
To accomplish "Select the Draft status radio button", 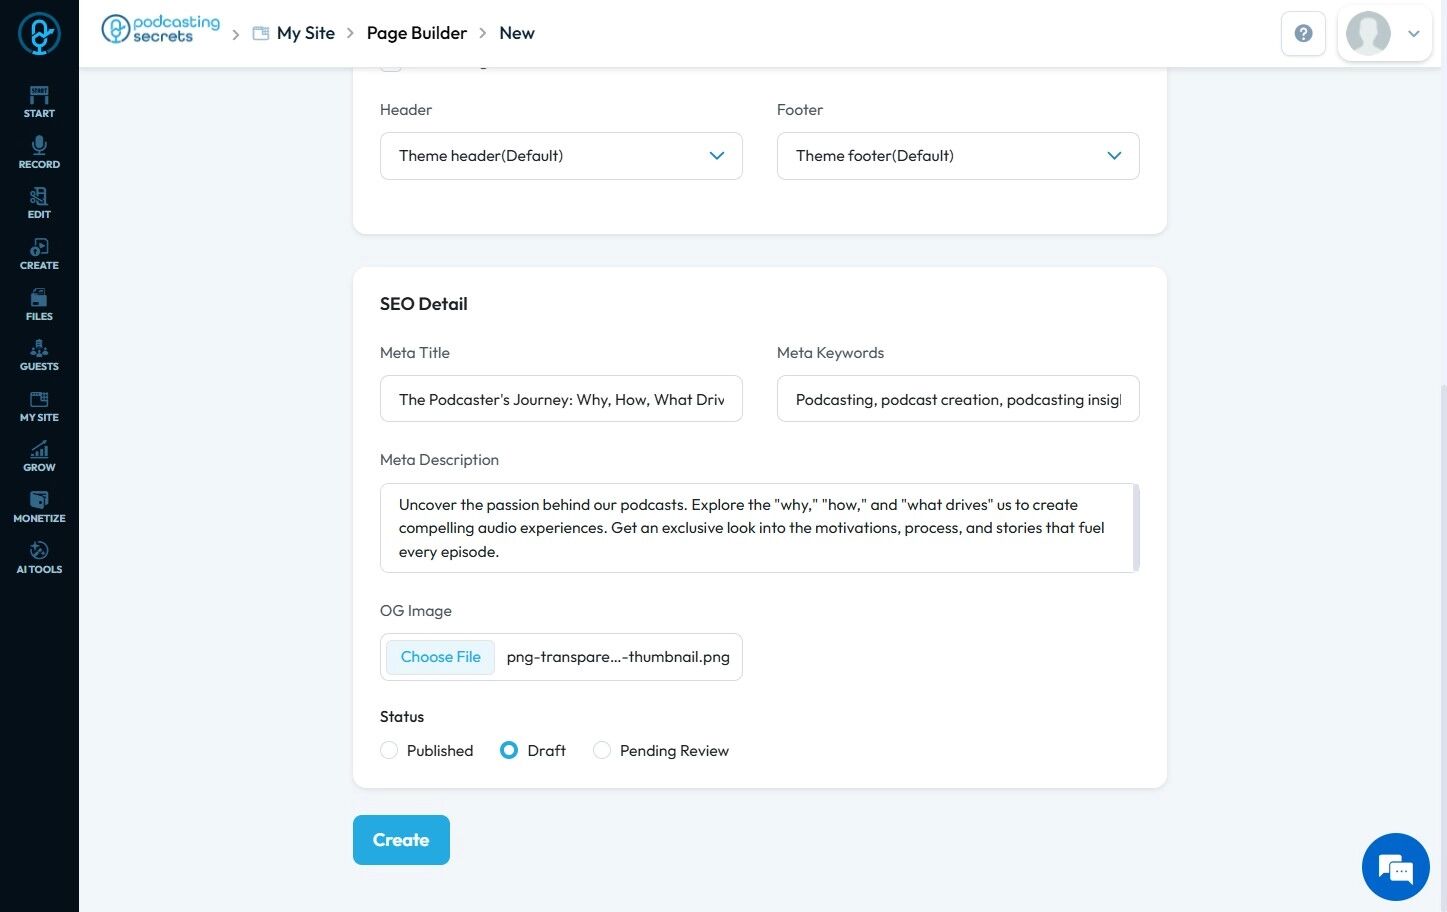I will (x=509, y=750).
